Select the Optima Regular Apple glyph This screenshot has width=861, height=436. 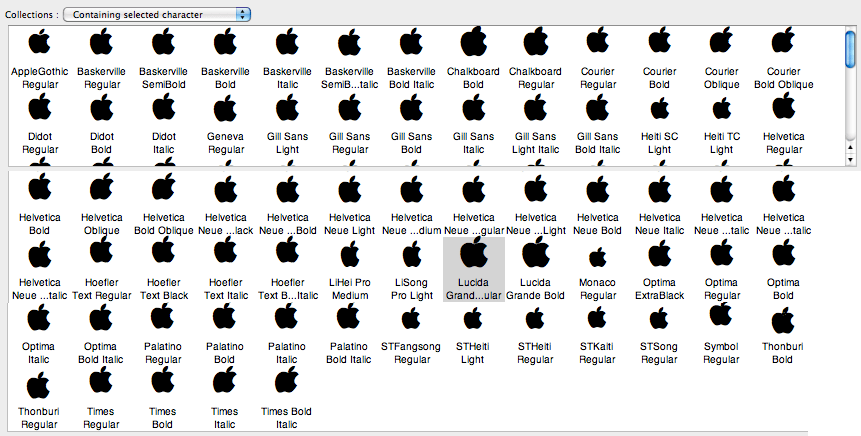coord(722,254)
